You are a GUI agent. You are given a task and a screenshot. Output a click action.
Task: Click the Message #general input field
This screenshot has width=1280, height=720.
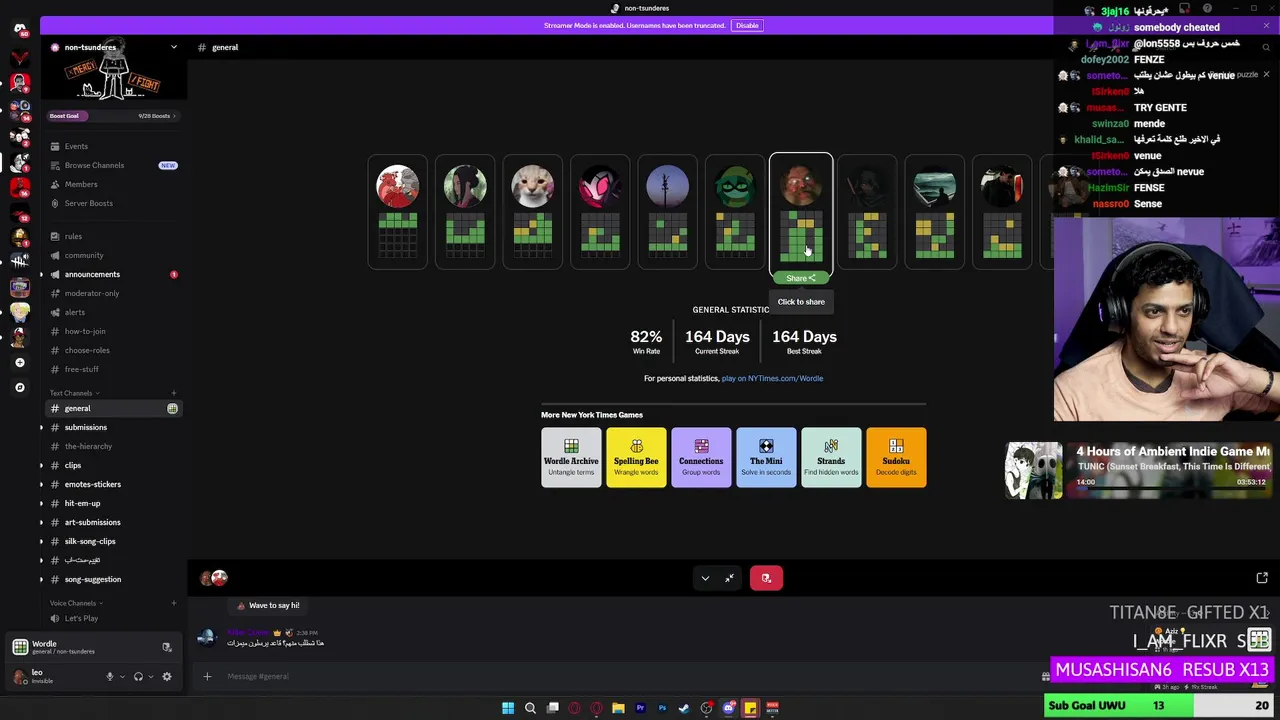pos(620,676)
